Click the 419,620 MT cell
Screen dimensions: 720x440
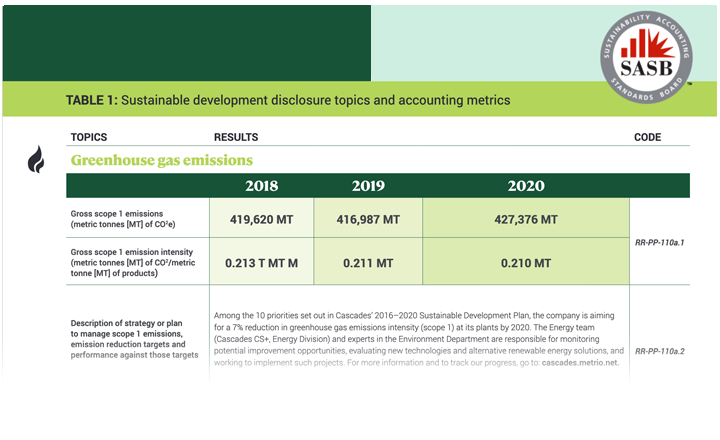(x=261, y=218)
